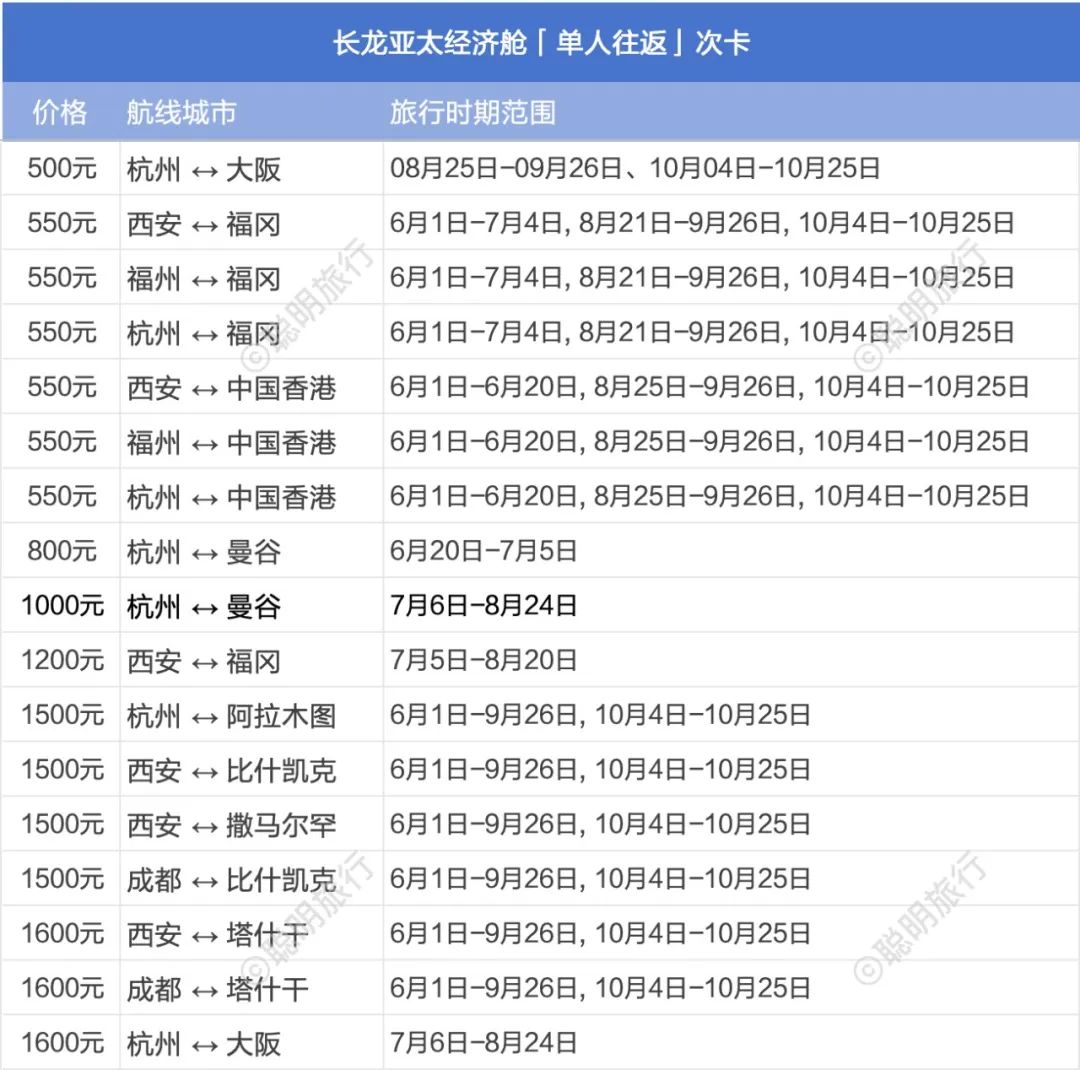The image size is (1080, 1070).
Task: Select the 500元 price cell
Action: (62, 168)
